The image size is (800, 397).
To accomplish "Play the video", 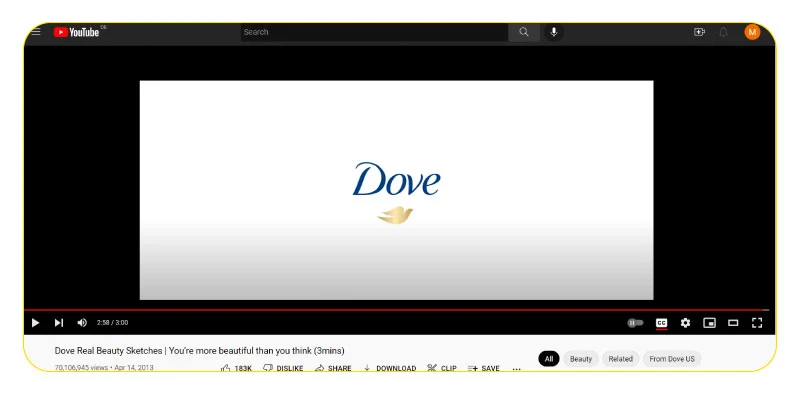I will [x=35, y=322].
